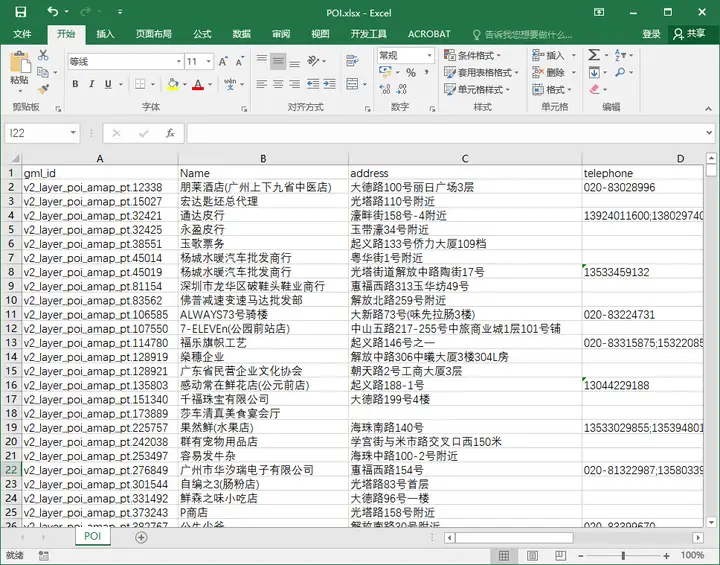Click the 共享 Share button
Screen dimensions: 720x565
[x=689, y=34]
